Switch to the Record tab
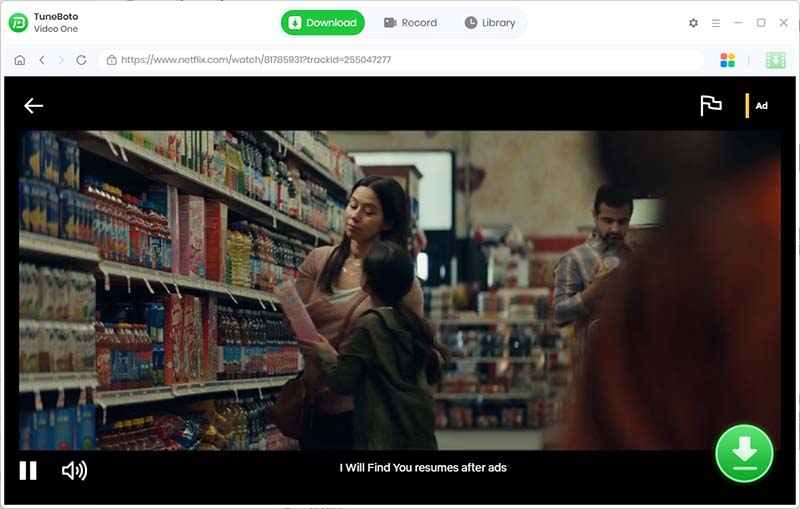 click(411, 22)
